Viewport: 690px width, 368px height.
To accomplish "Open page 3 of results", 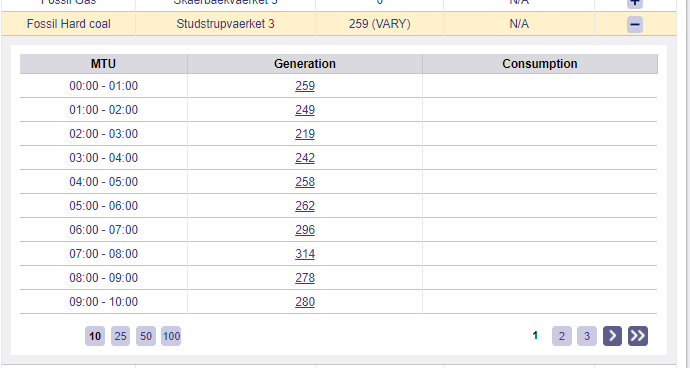I will click(587, 336).
